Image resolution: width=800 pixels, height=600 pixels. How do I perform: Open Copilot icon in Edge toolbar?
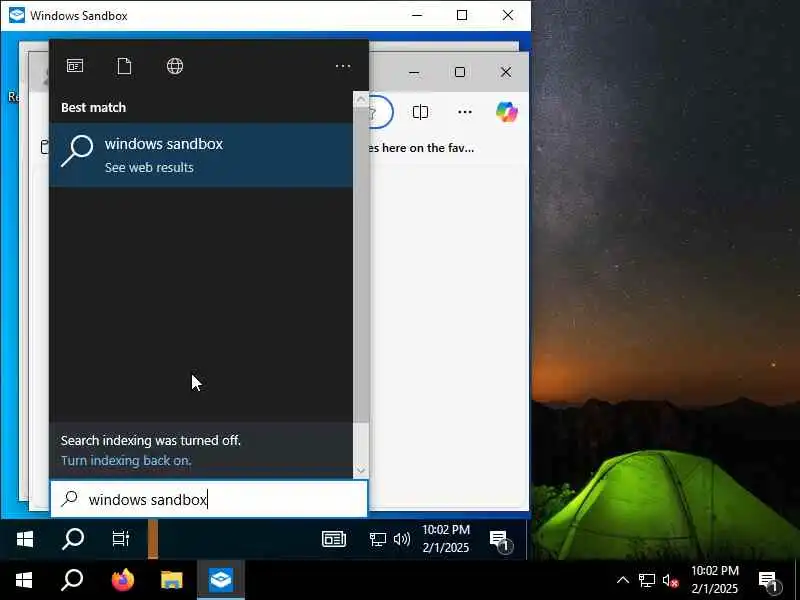(x=507, y=112)
